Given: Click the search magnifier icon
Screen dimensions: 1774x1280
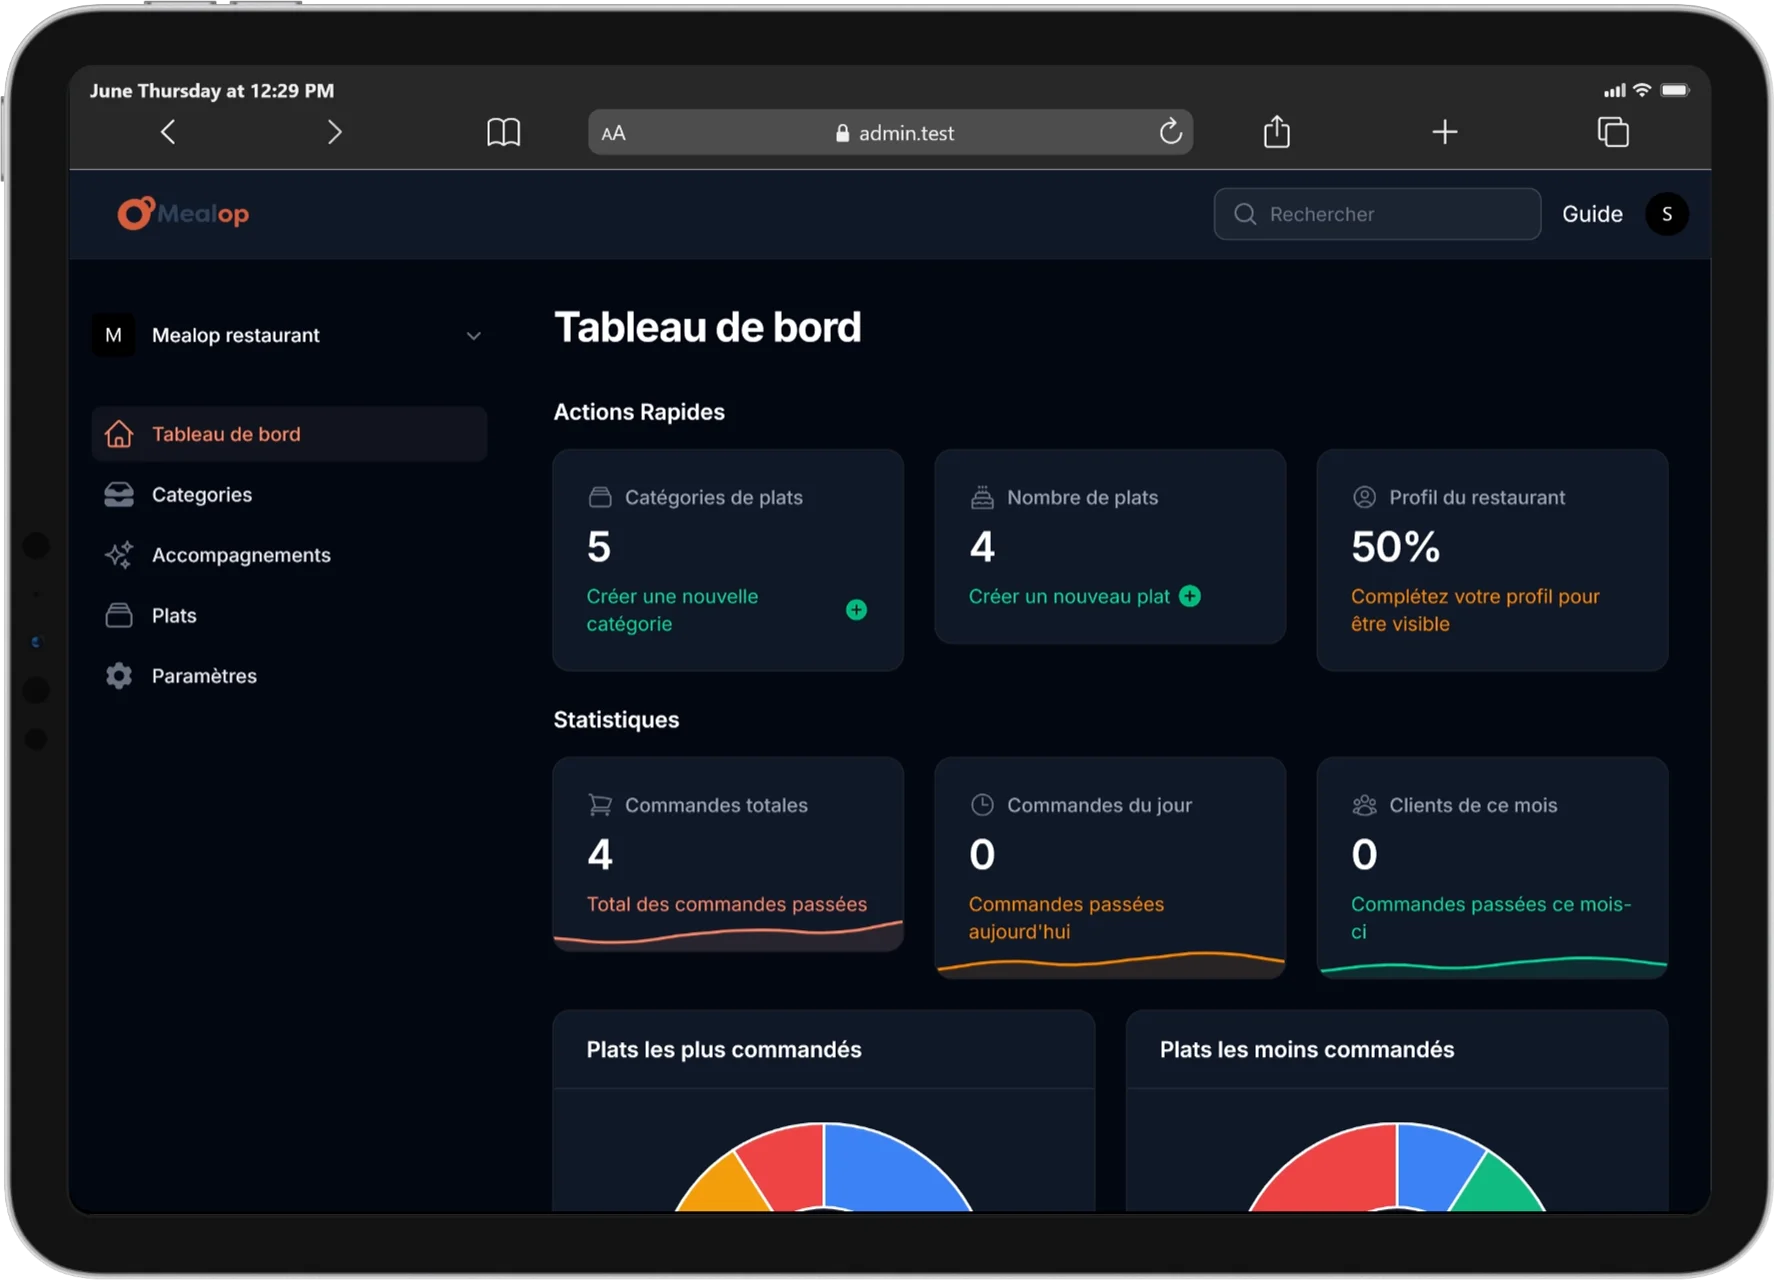Looking at the screenshot, I should click(x=1245, y=214).
